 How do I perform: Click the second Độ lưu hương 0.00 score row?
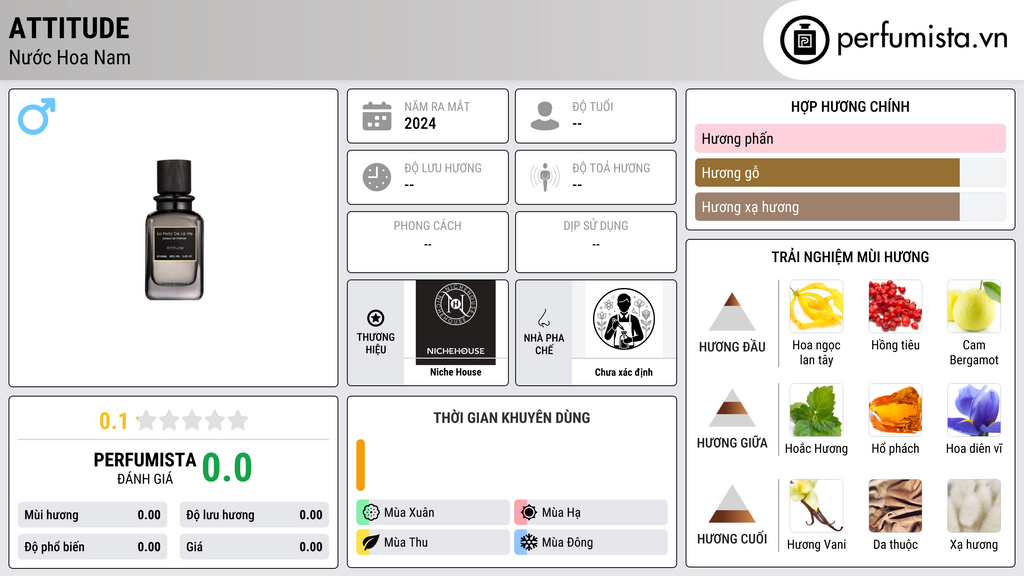coord(255,515)
